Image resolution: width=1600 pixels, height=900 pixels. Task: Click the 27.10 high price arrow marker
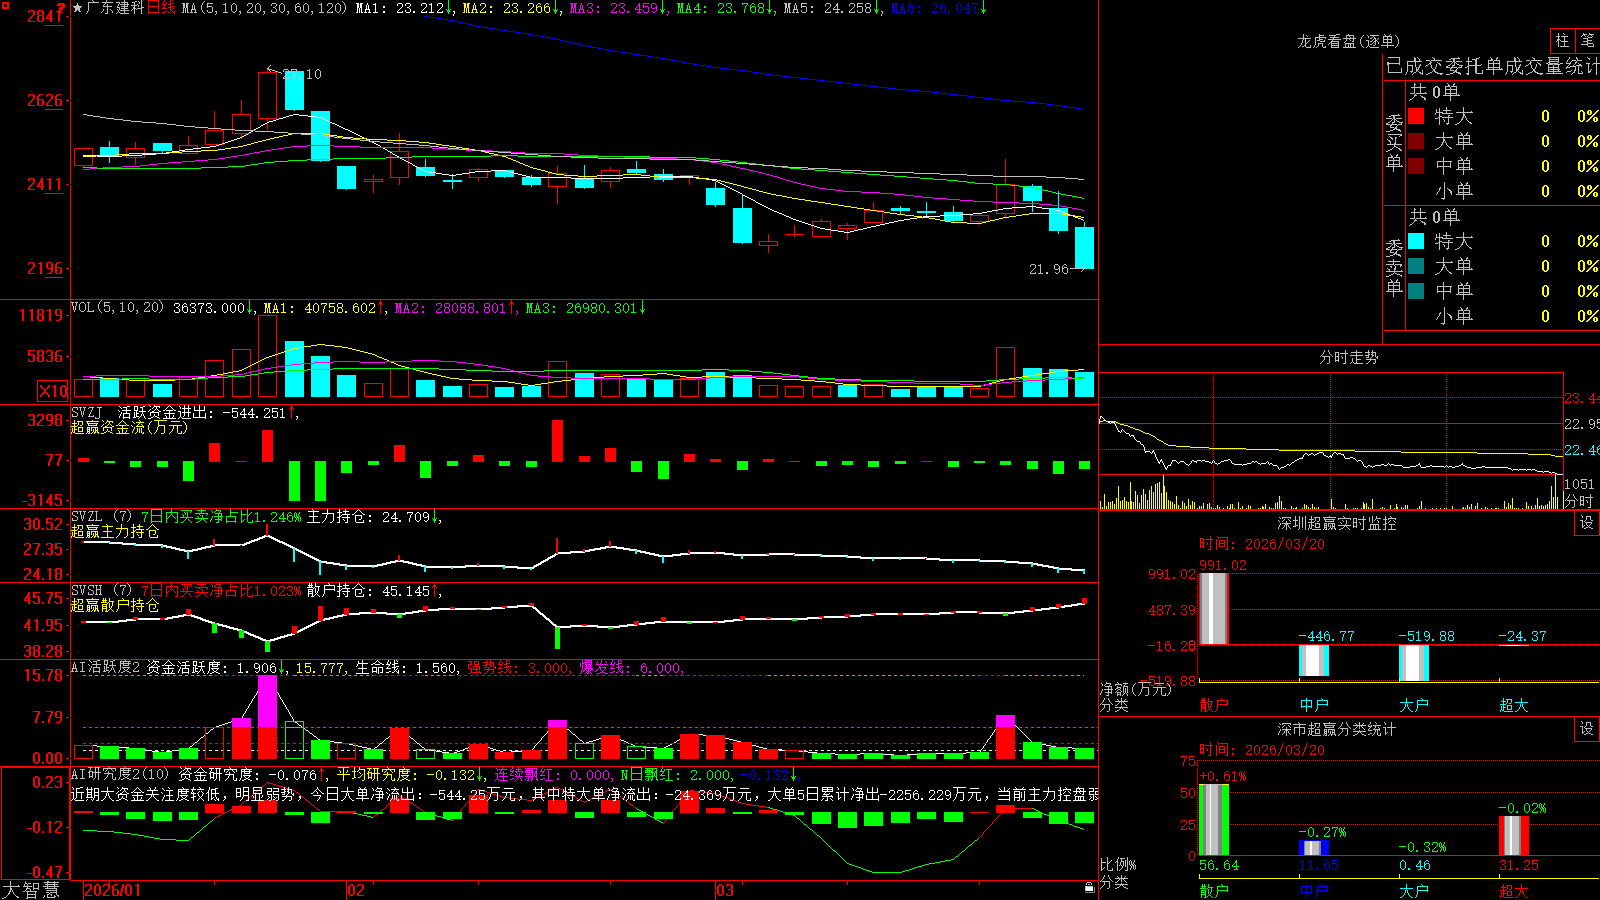pyautogui.click(x=295, y=74)
